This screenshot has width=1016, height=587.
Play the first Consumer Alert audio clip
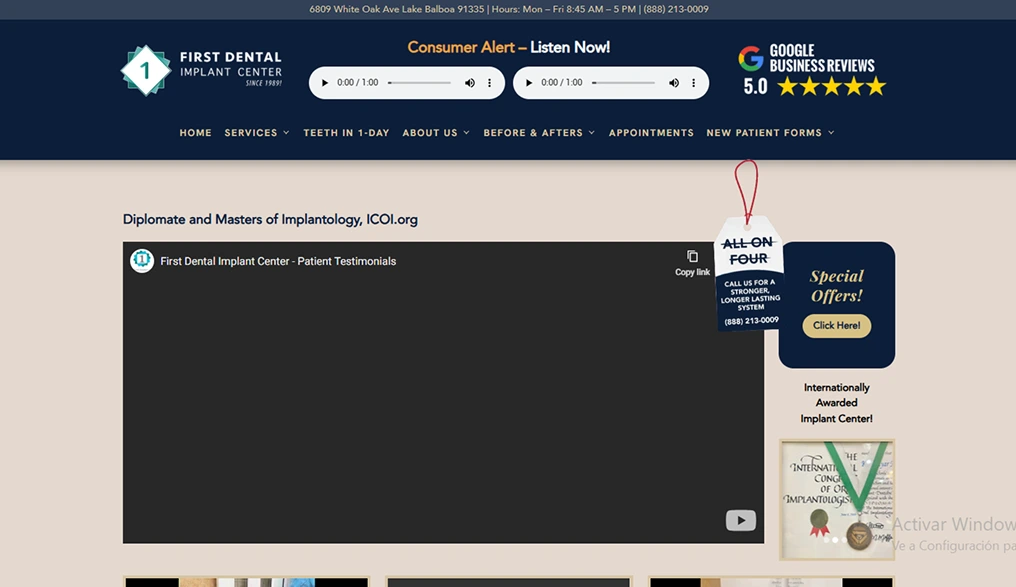[x=325, y=83]
